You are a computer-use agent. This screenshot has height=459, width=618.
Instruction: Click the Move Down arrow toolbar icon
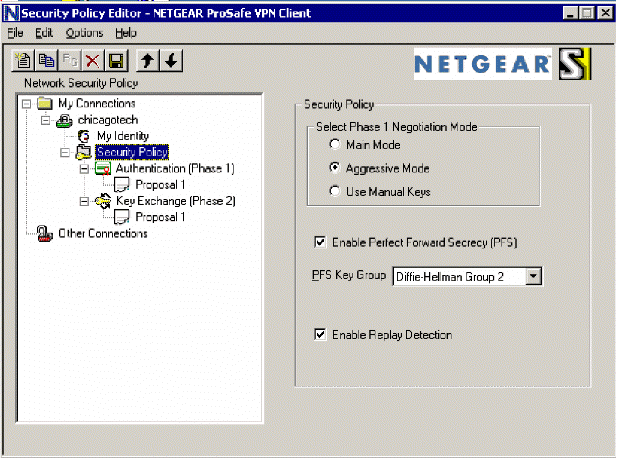click(171, 61)
